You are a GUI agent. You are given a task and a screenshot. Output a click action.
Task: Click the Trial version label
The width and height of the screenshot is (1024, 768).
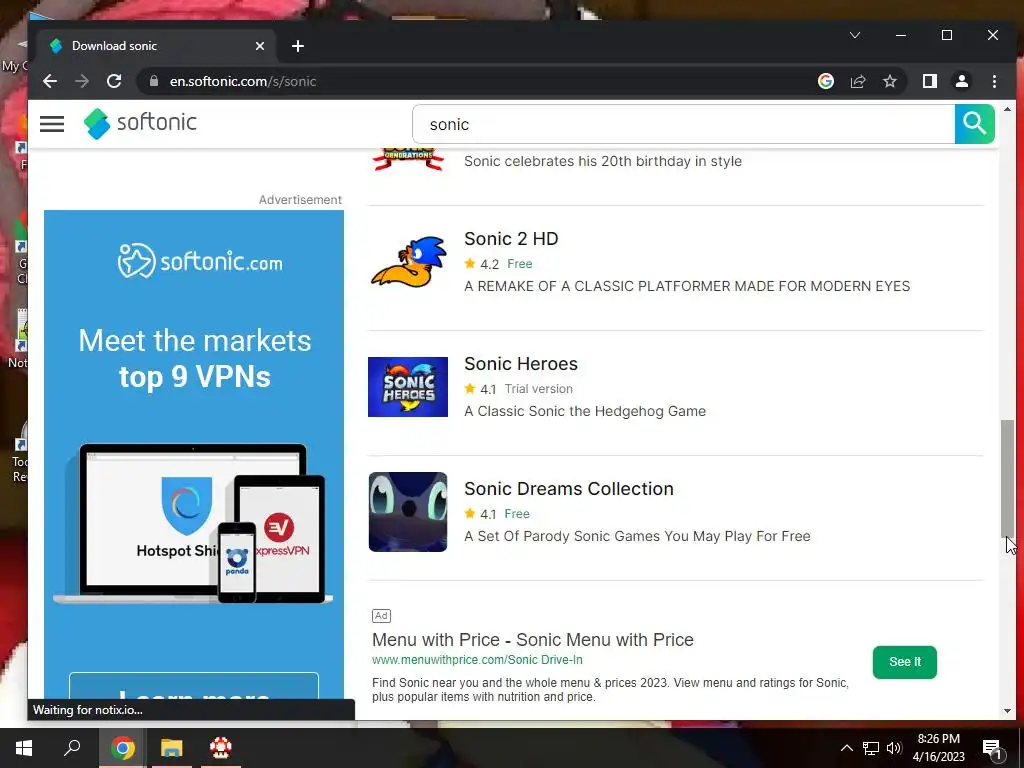click(x=539, y=389)
